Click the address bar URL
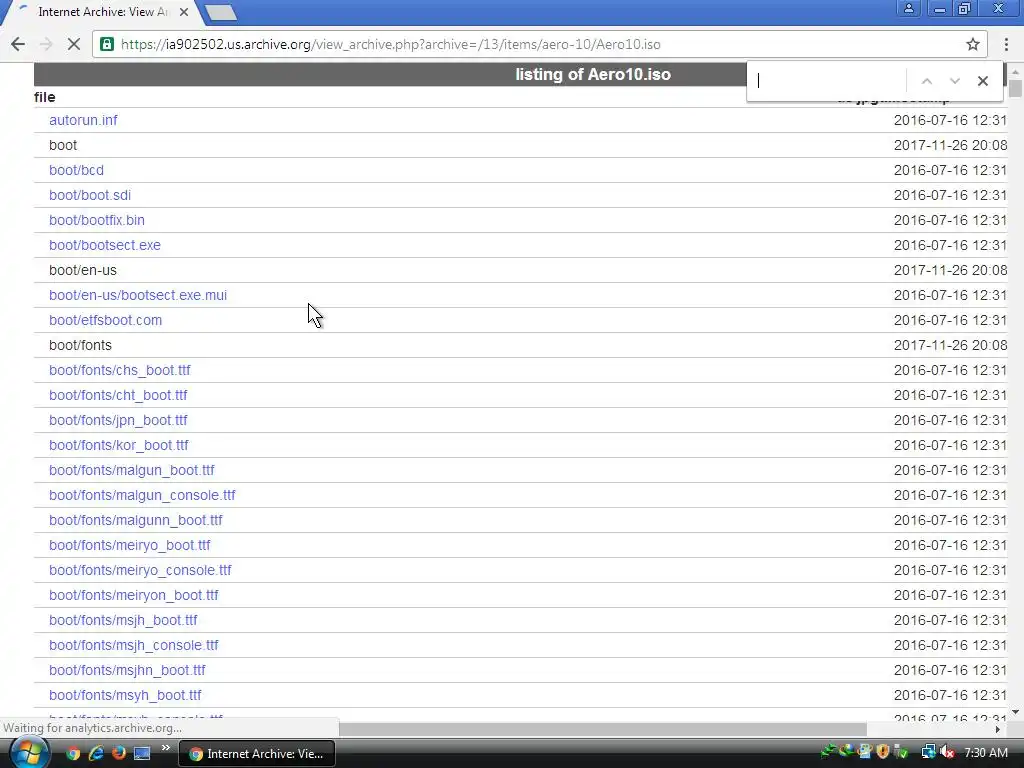This screenshot has height=768, width=1024. [x=391, y=44]
